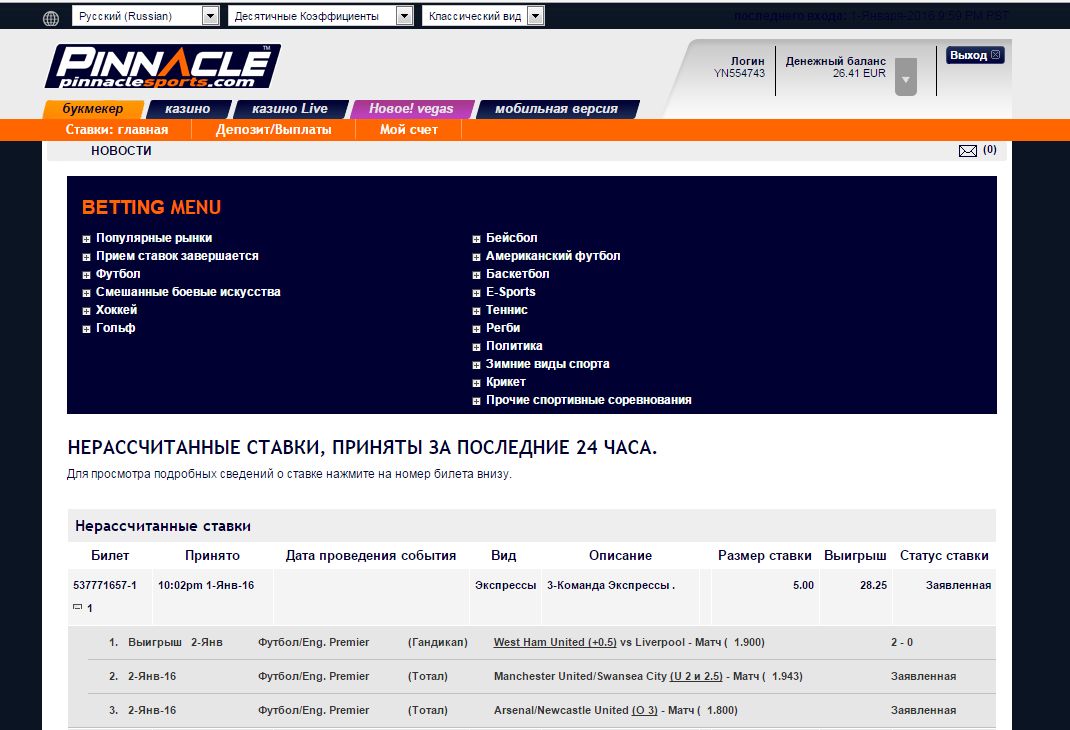1070x730 pixels.
Task: Switch to the букмекер tab
Action: coord(93,109)
